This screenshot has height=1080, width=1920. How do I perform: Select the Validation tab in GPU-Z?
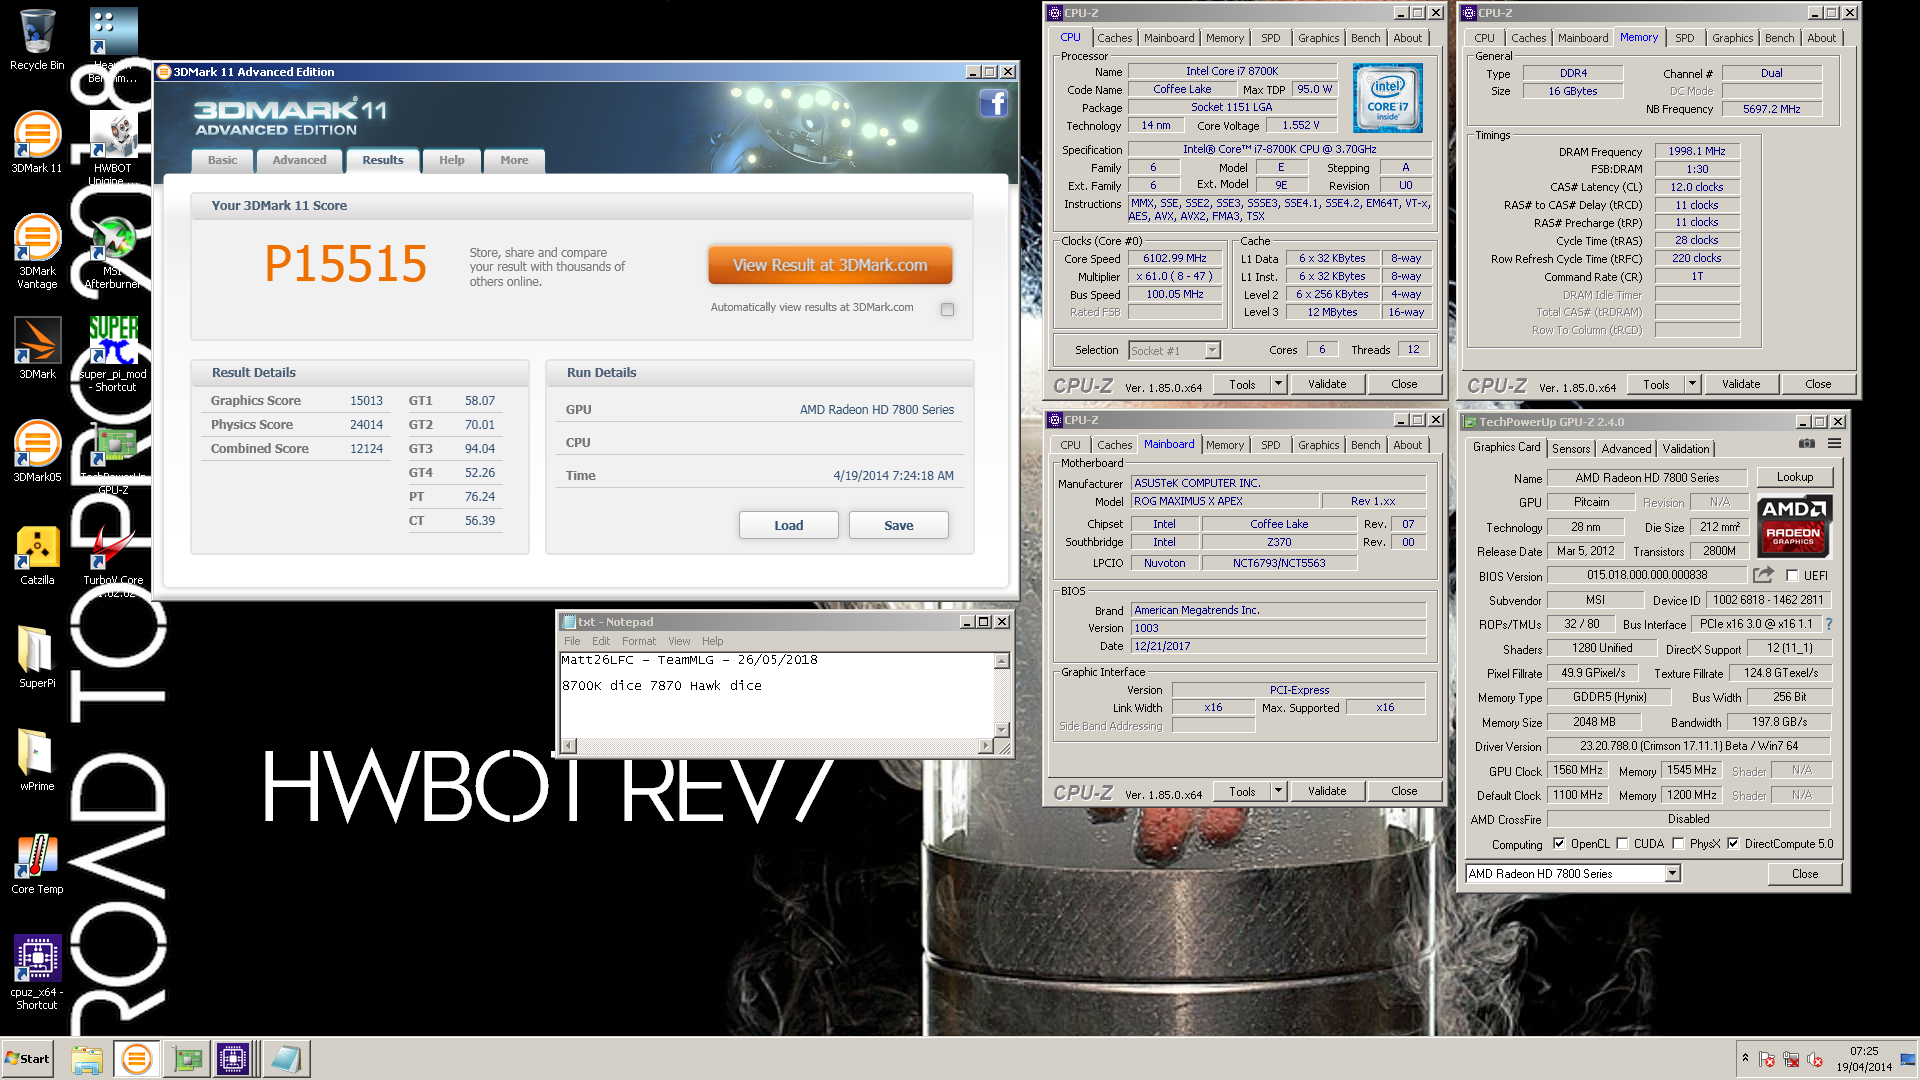1686,449
